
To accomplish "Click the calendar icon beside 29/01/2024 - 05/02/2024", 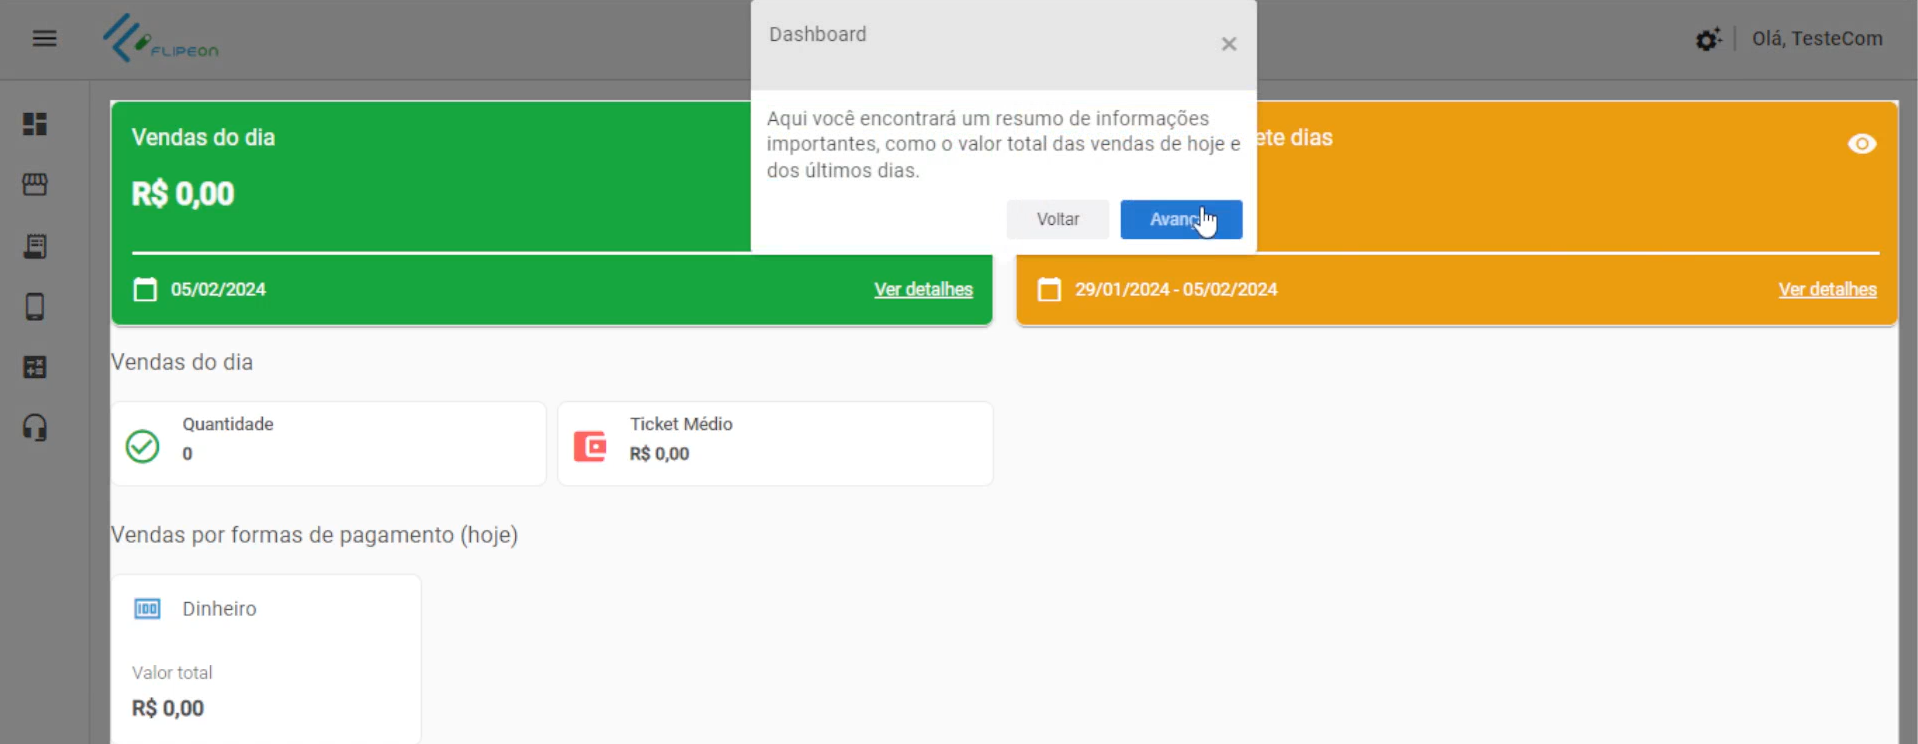I will [1049, 289].
